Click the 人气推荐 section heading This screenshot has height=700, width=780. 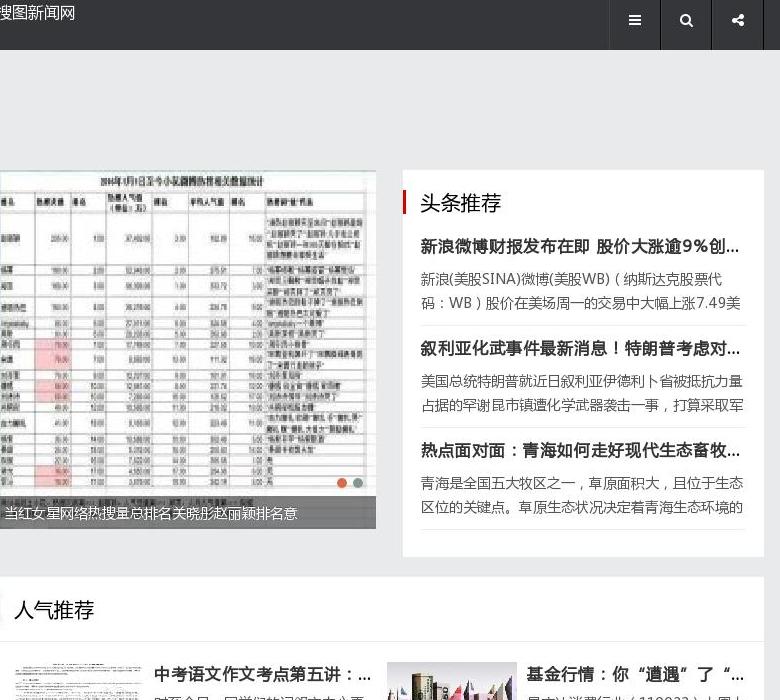pos(54,610)
